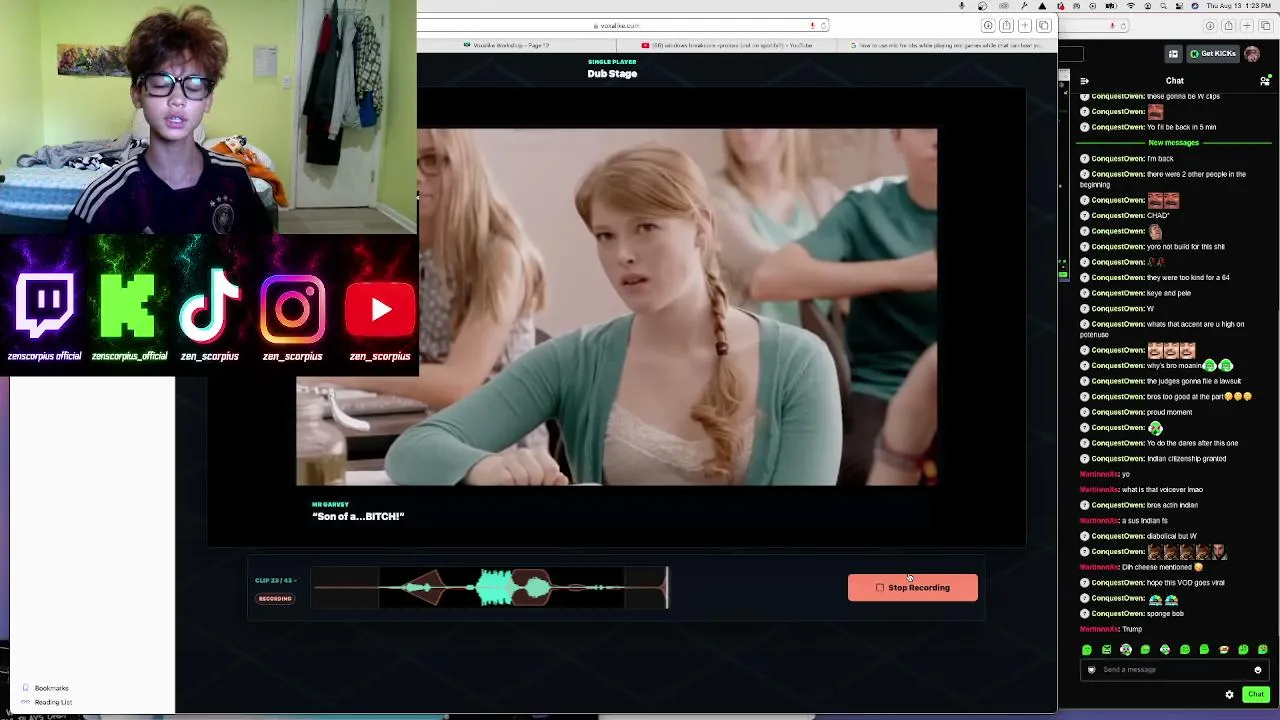Click the date and time in menu bar
The height and width of the screenshot is (720, 1280).
point(1238,6)
